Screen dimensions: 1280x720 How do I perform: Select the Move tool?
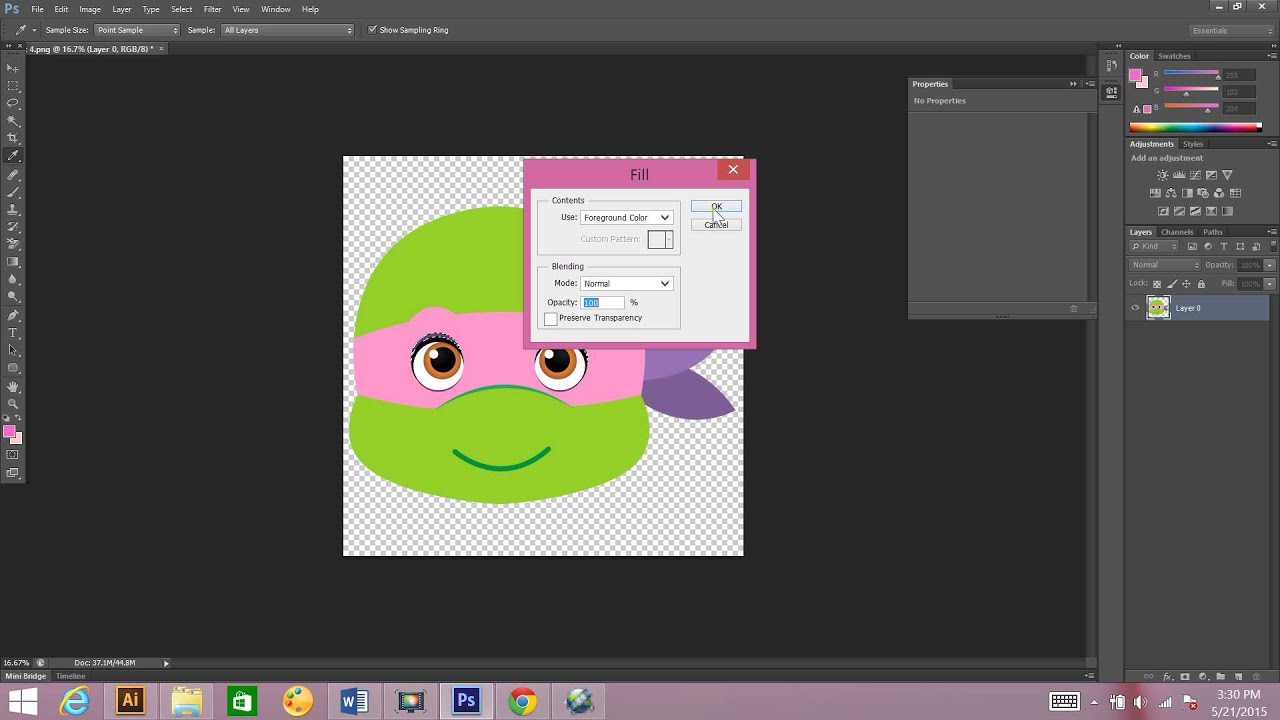pos(13,67)
